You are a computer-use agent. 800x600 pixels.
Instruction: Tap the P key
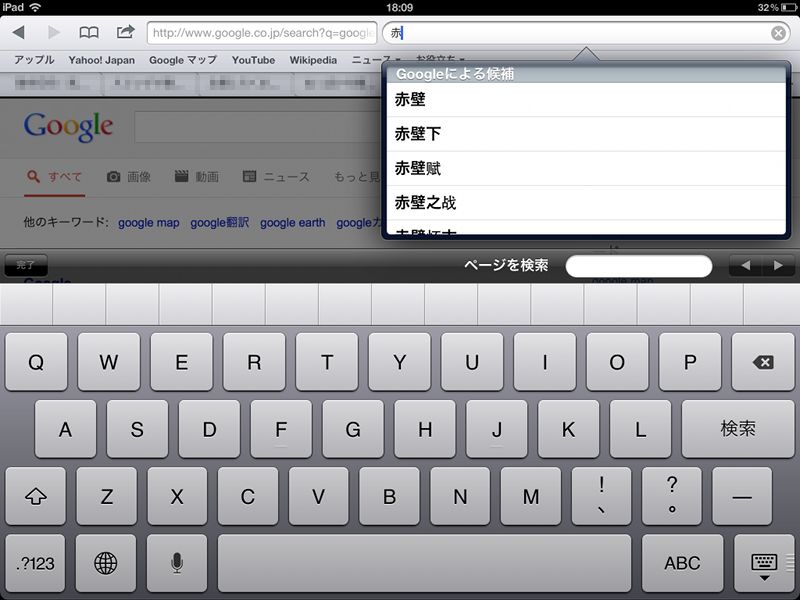(x=690, y=362)
